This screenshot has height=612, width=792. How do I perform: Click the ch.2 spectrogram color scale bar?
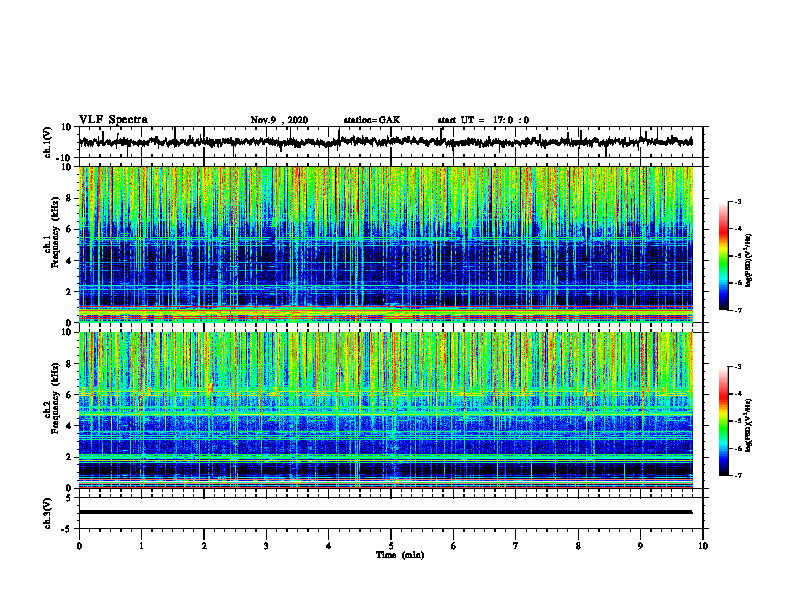(x=723, y=421)
